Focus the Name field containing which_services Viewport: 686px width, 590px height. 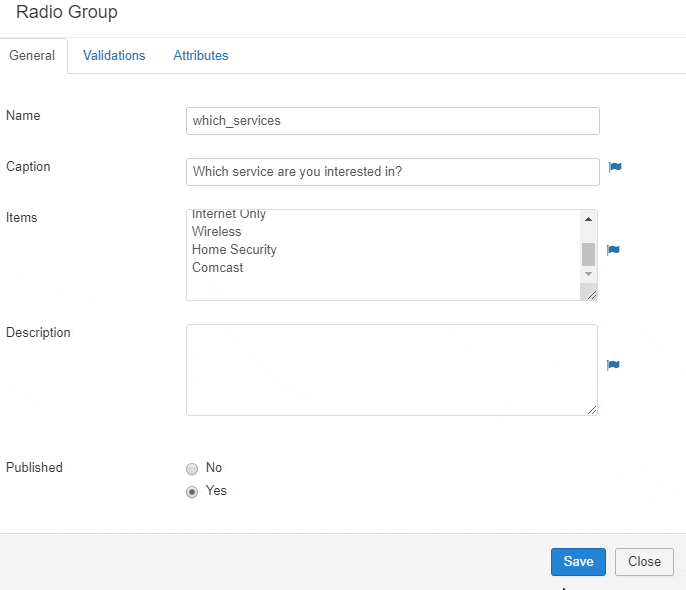click(x=393, y=121)
